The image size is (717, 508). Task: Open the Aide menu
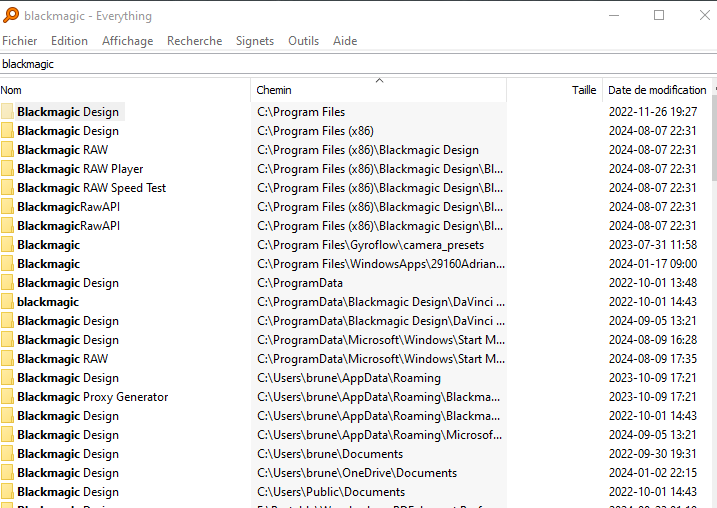(x=345, y=41)
